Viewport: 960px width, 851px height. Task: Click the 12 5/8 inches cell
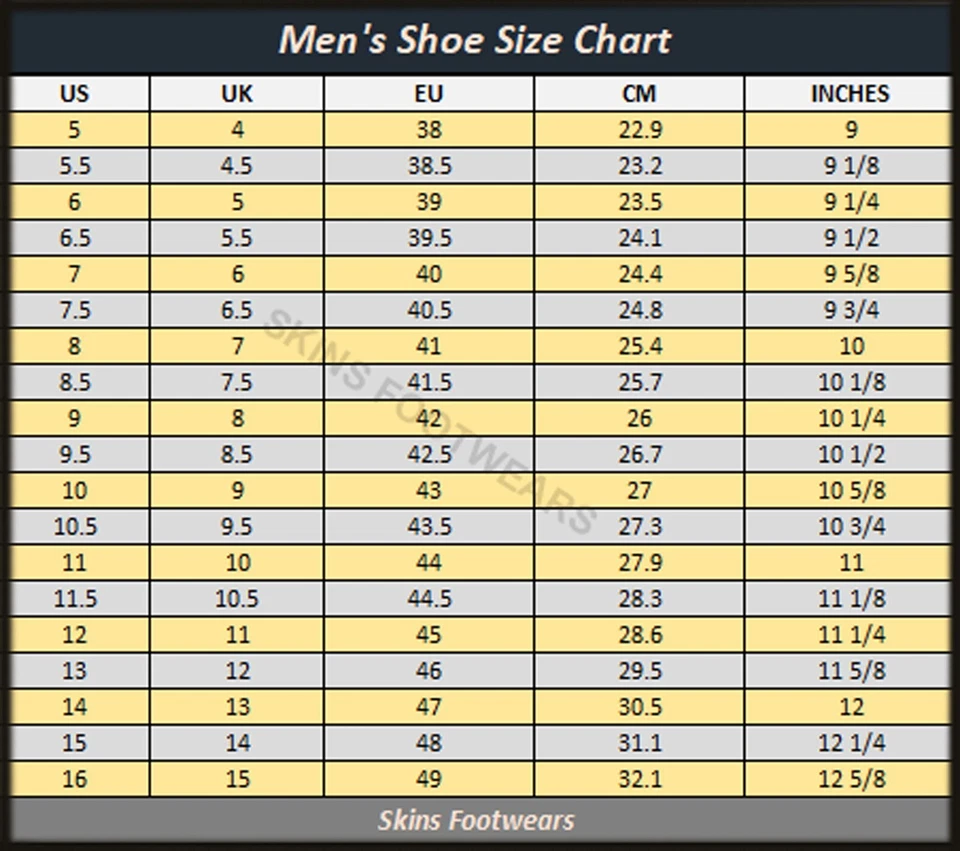click(x=851, y=779)
